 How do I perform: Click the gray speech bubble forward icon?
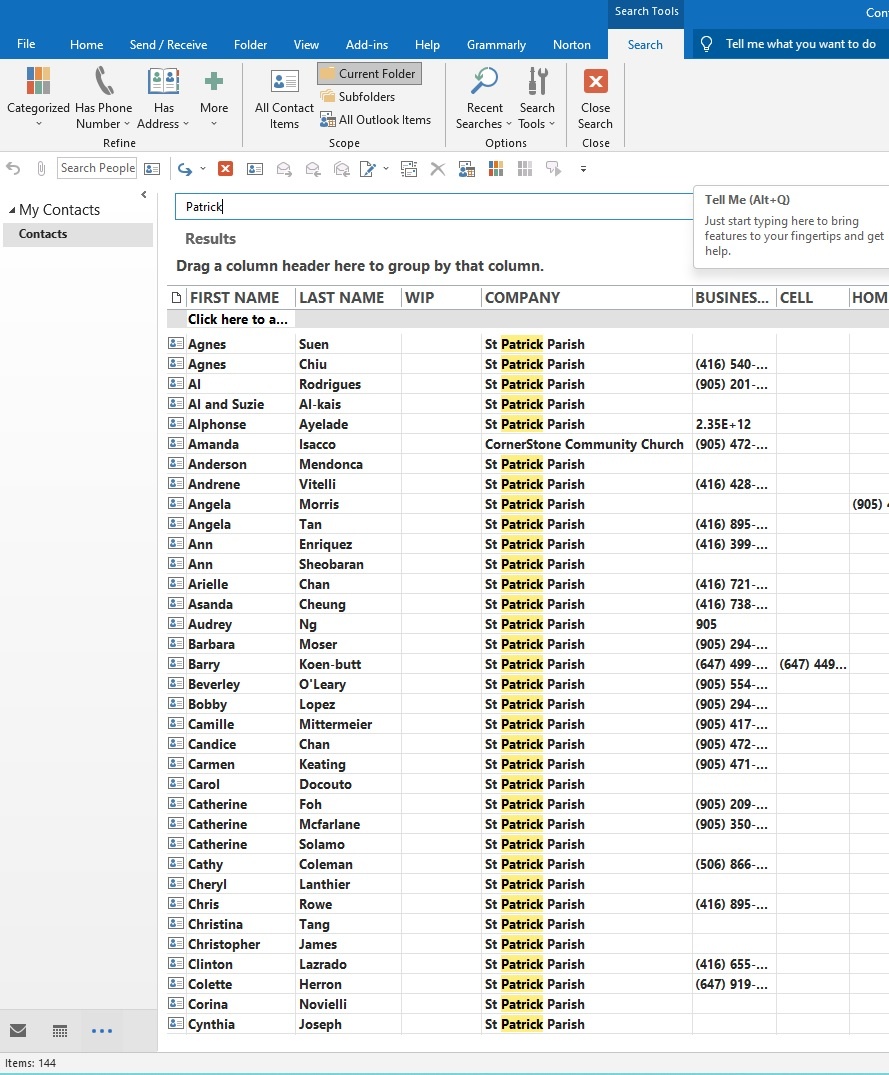(553, 169)
